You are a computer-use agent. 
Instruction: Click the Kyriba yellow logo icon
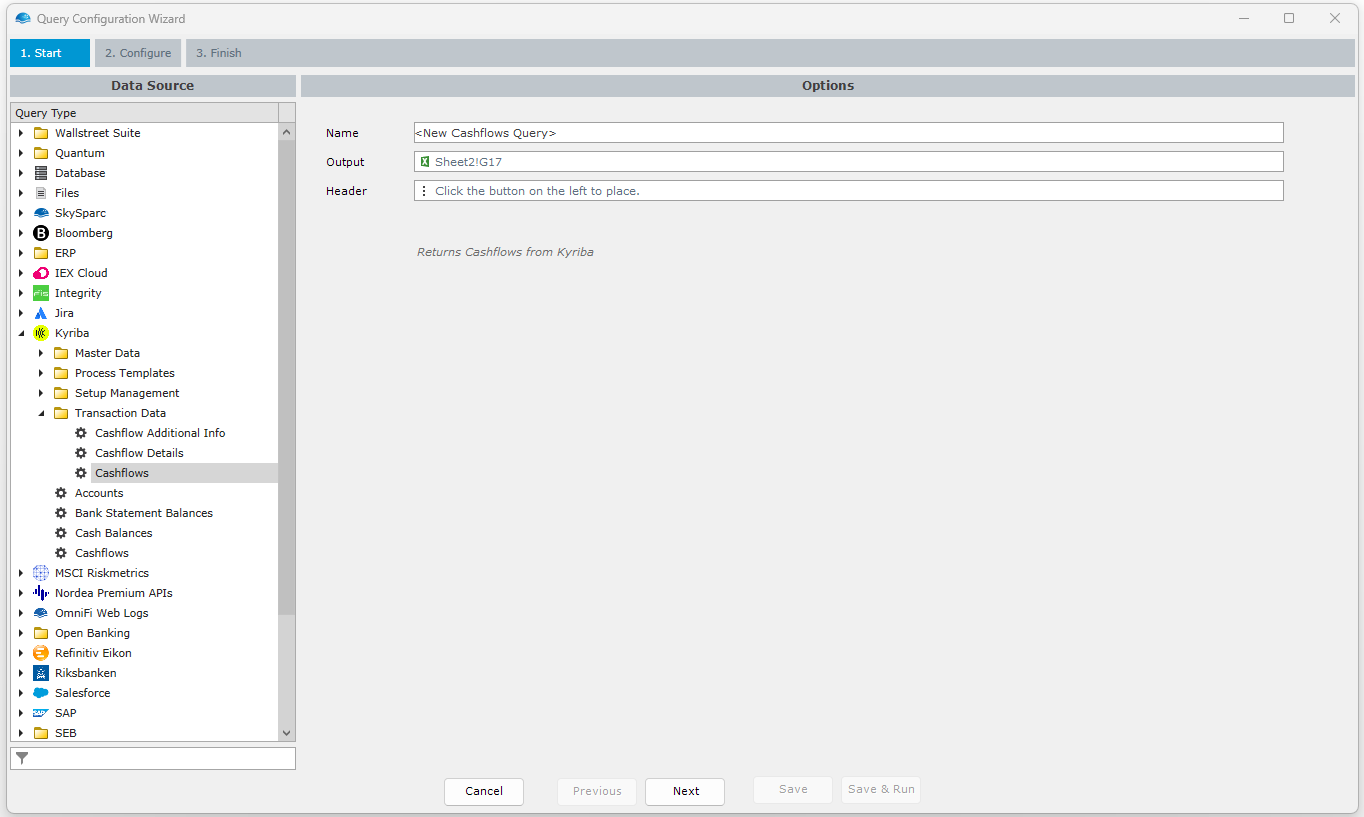click(41, 333)
